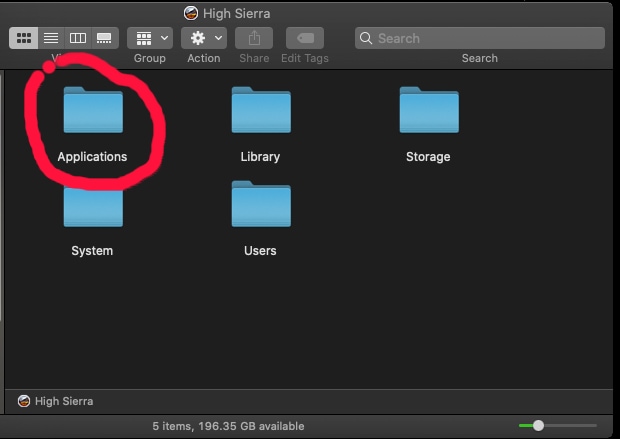The height and width of the screenshot is (439, 620).
Task: Click the Storage folder name label
Action: (x=428, y=157)
